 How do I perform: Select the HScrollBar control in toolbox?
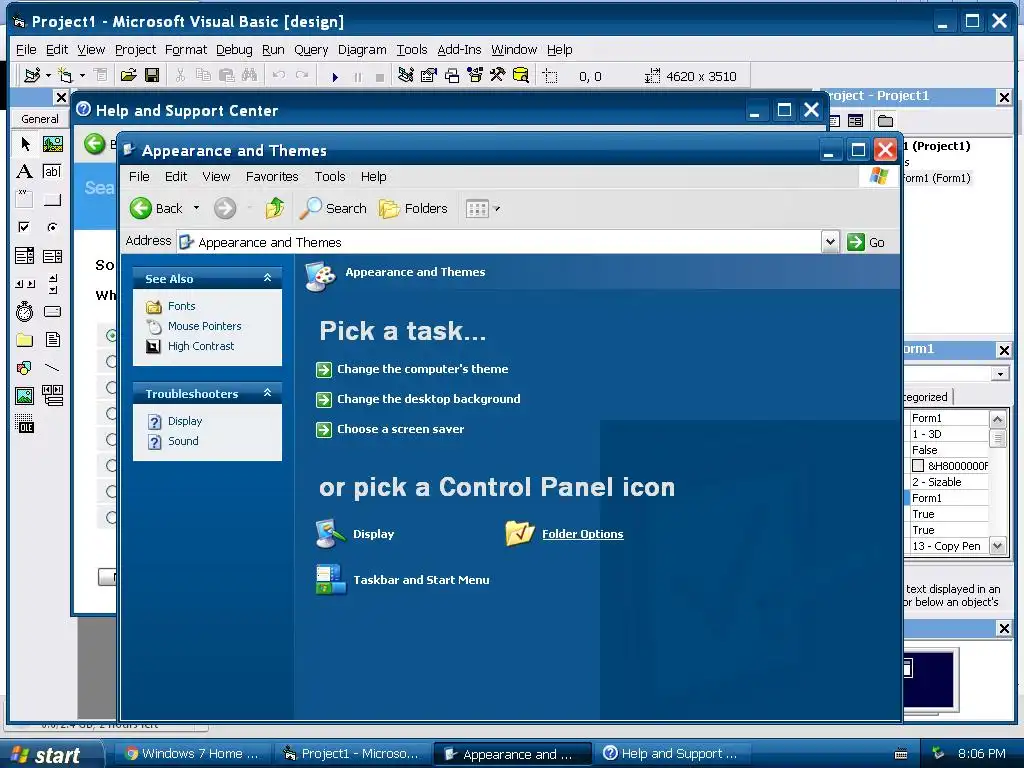point(25,283)
